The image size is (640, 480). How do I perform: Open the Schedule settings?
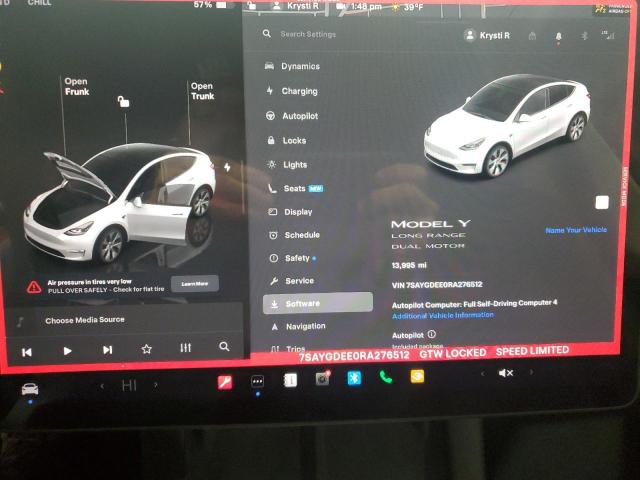pos(294,235)
